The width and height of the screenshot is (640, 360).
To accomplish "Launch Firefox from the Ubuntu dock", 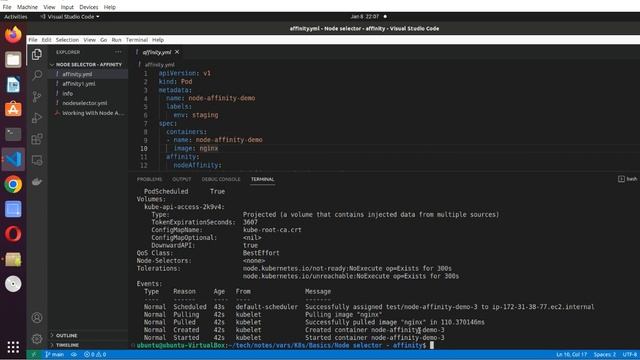I will coord(13,34).
